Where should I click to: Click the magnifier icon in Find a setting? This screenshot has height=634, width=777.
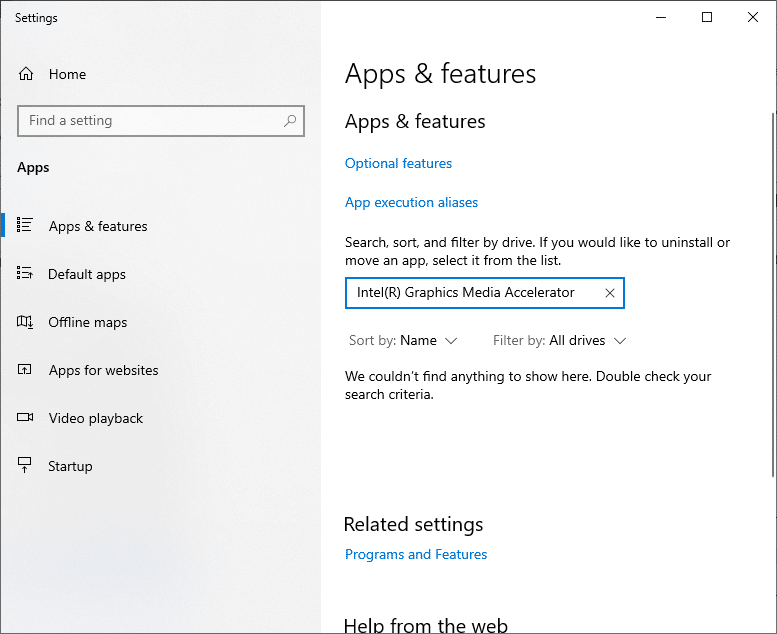point(290,121)
